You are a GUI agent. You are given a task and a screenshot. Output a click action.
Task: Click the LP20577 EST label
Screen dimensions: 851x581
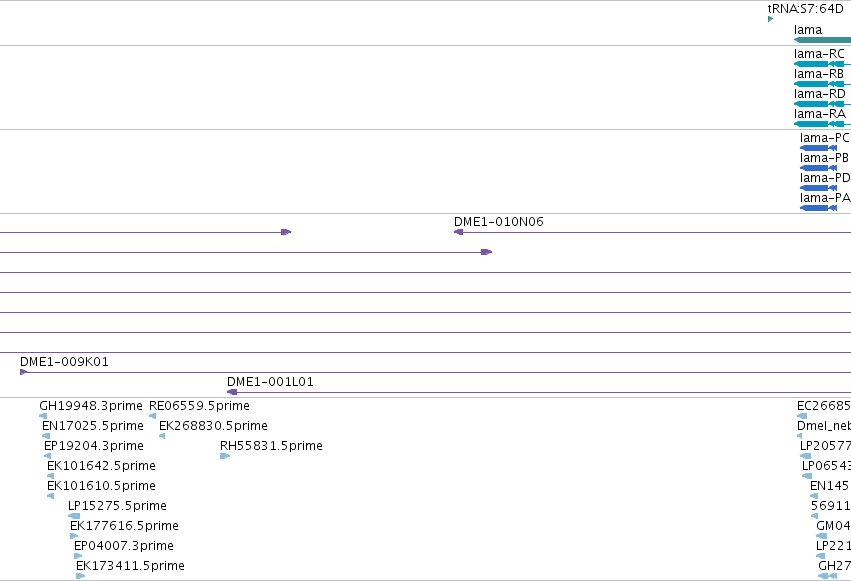pyautogui.click(x=825, y=446)
